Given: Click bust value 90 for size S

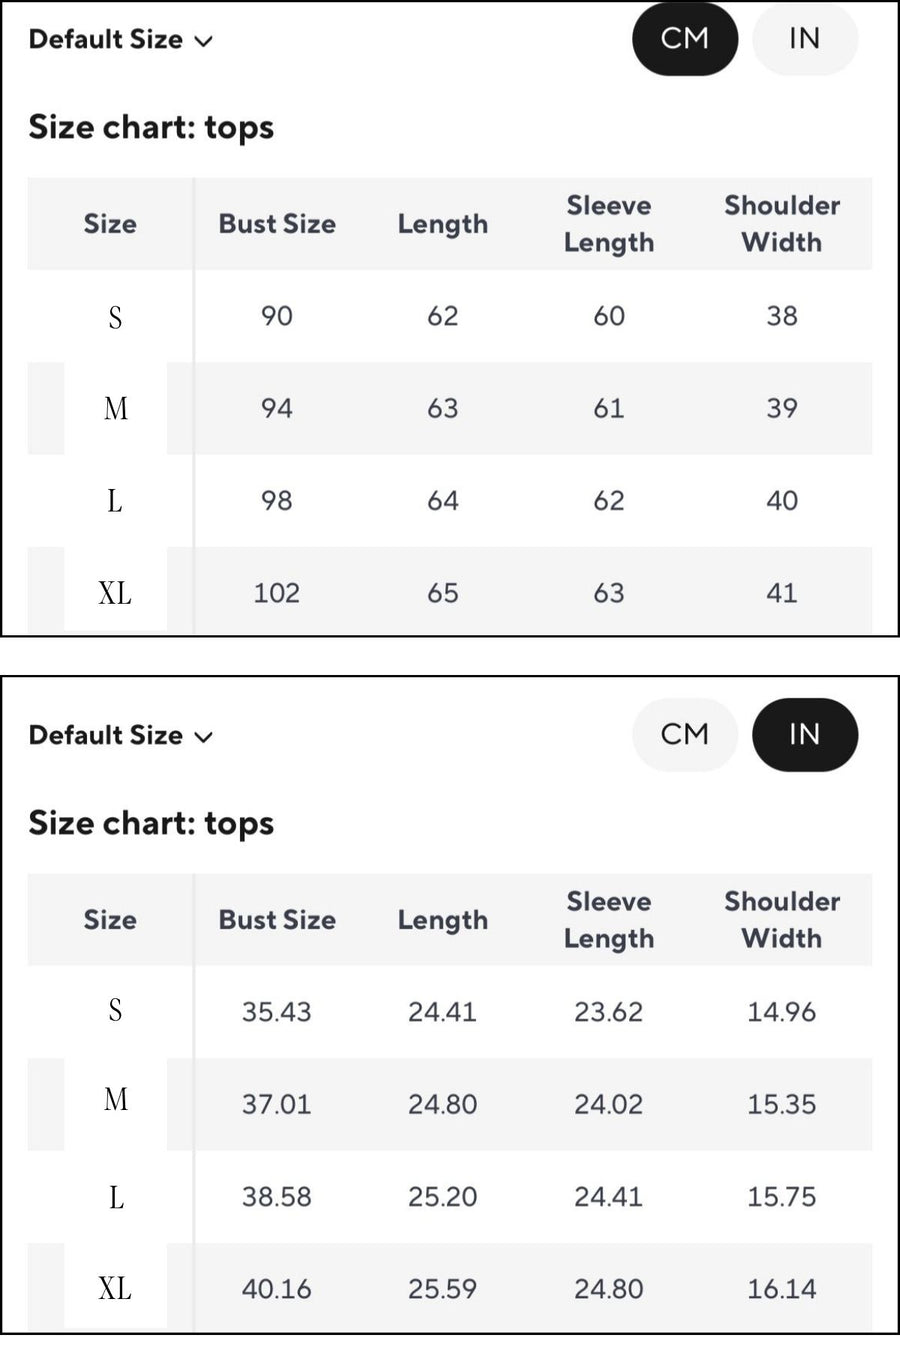Looking at the screenshot, I should (276, 317).
